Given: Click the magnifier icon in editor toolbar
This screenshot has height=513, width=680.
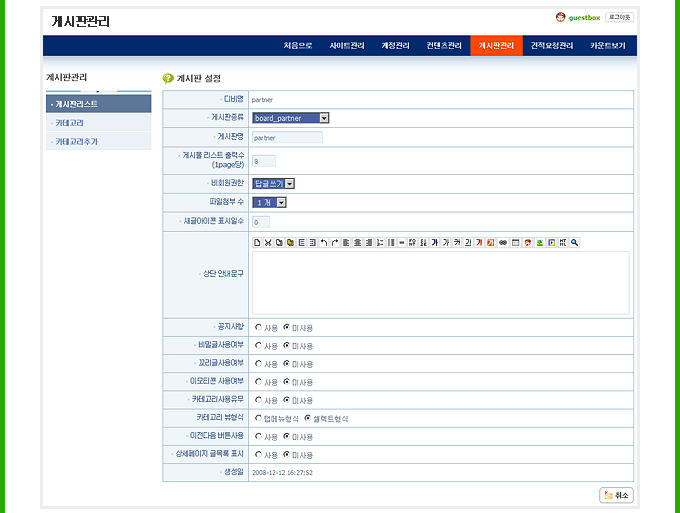Looking at the screenshot, I should [575, 242].
